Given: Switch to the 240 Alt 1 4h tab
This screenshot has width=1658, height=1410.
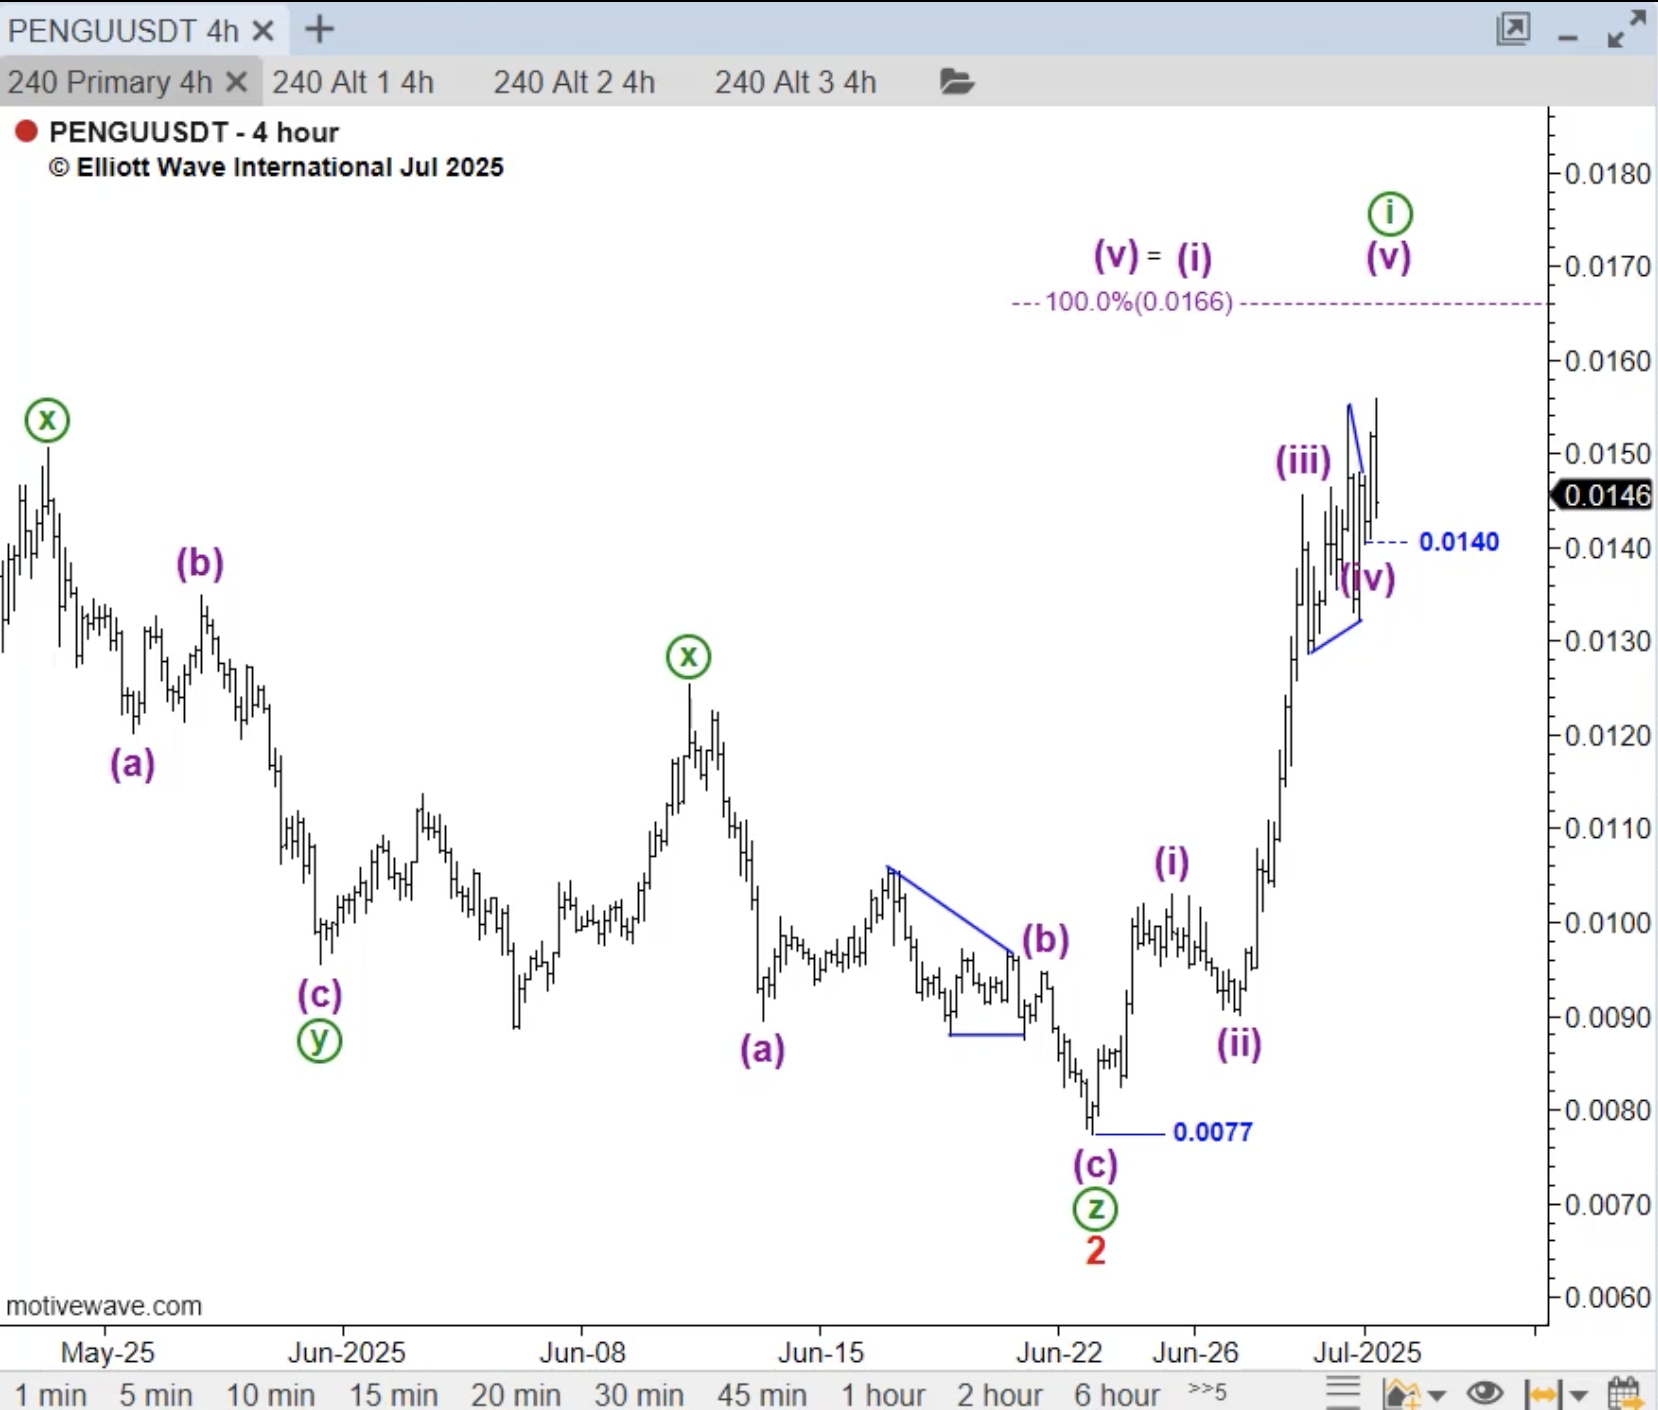Looking at the screenshot, I should pos(353,82).
